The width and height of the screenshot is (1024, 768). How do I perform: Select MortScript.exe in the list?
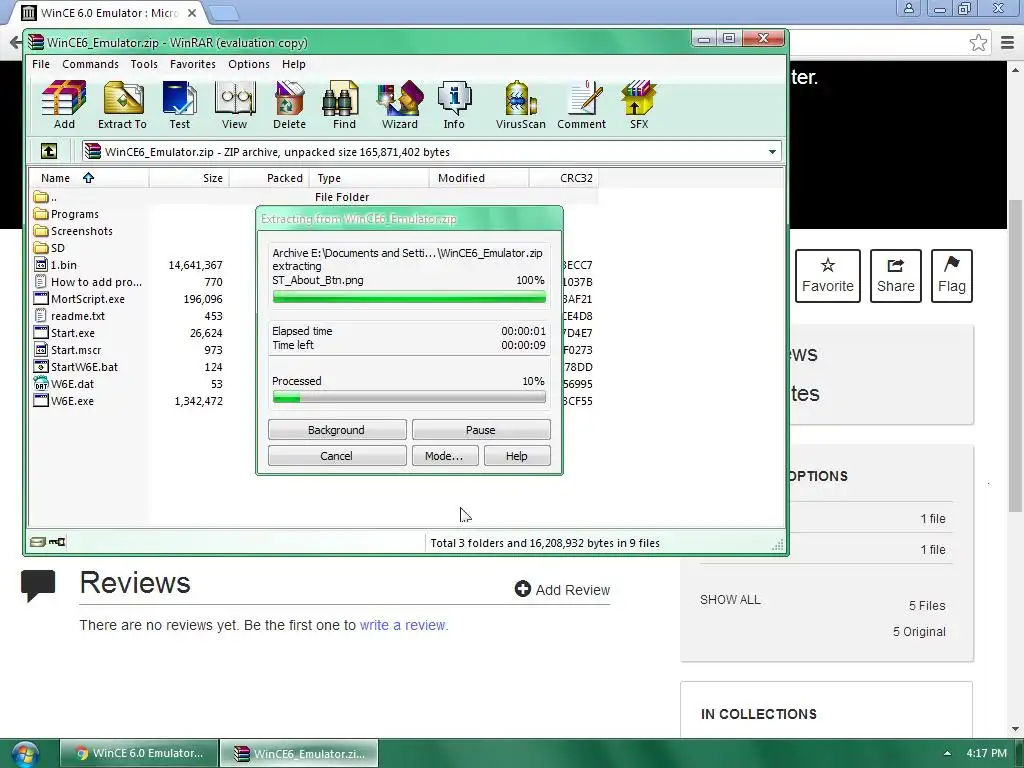point(79,299)
